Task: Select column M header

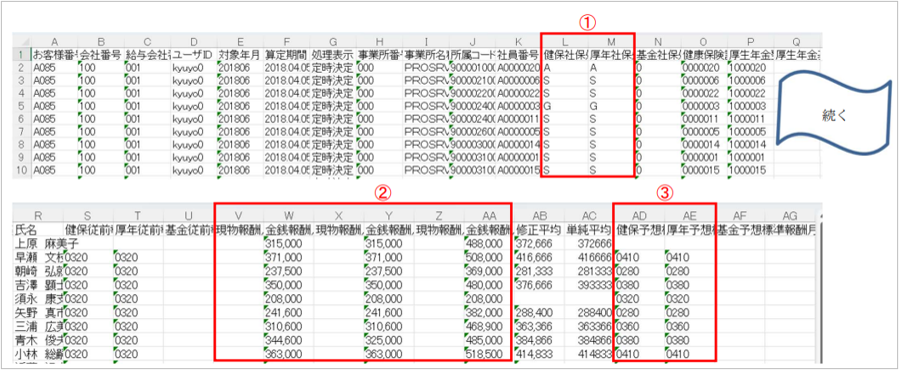Action: [x=611, y=42]
